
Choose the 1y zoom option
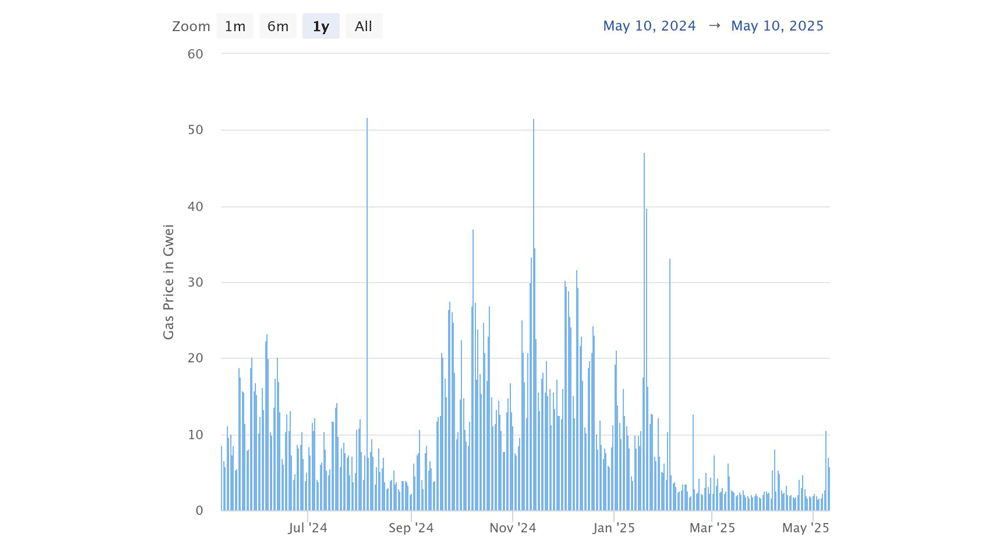(x=321, y=26)
